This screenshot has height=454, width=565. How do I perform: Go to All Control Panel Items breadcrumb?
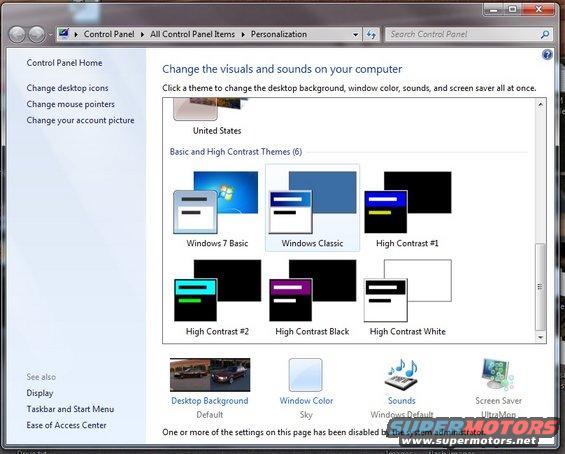(x=192, y=34)
